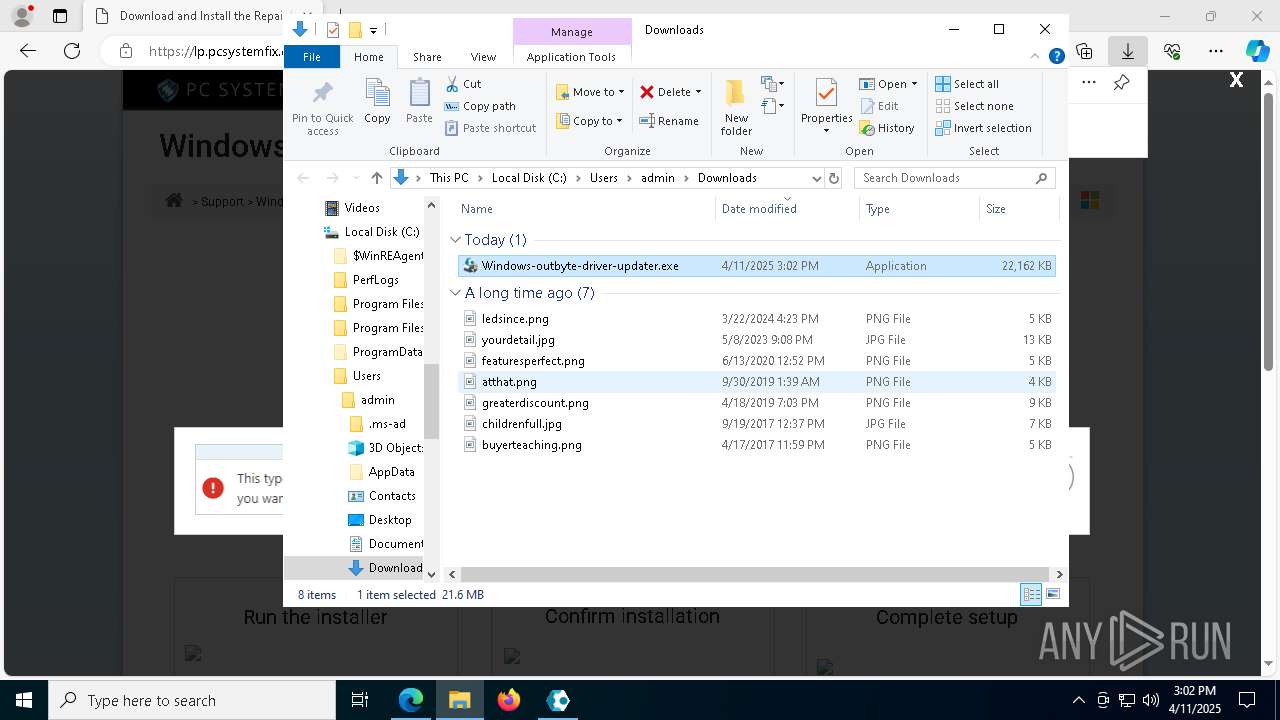
Task: Open Microsoft Edge from taskbar
Action: point(411,700)
